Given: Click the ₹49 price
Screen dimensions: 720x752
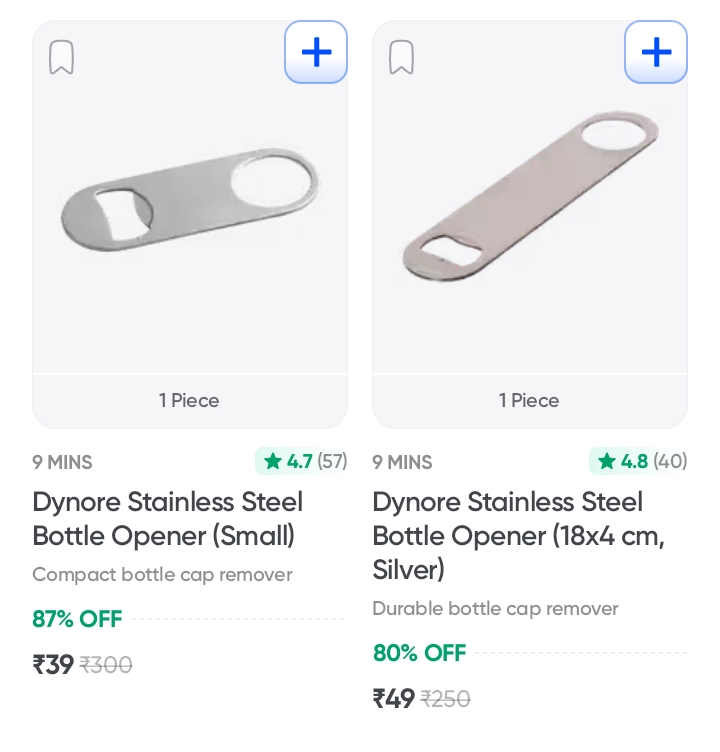Looking at the screenshot, I should point(394,699).
